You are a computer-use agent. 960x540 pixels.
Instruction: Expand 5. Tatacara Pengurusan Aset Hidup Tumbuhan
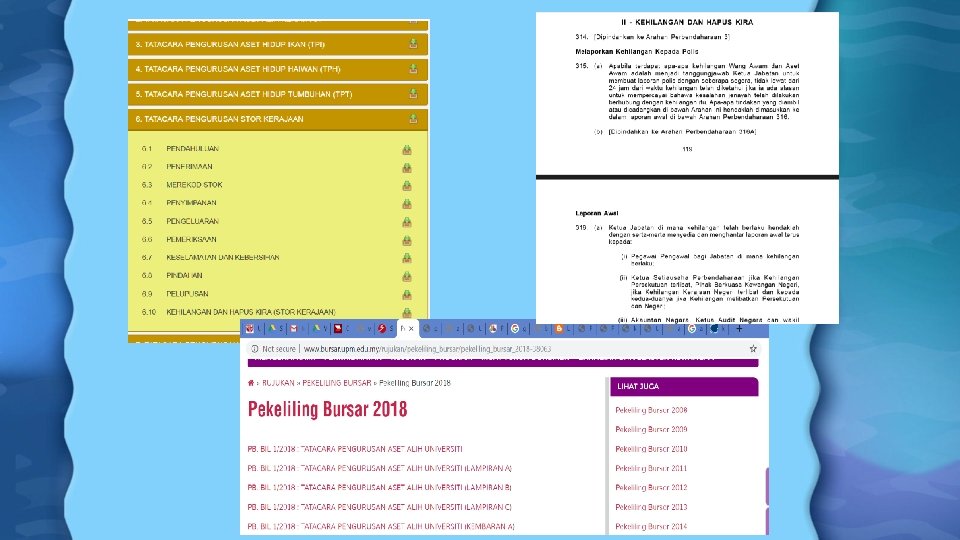(x=278, y=94)
